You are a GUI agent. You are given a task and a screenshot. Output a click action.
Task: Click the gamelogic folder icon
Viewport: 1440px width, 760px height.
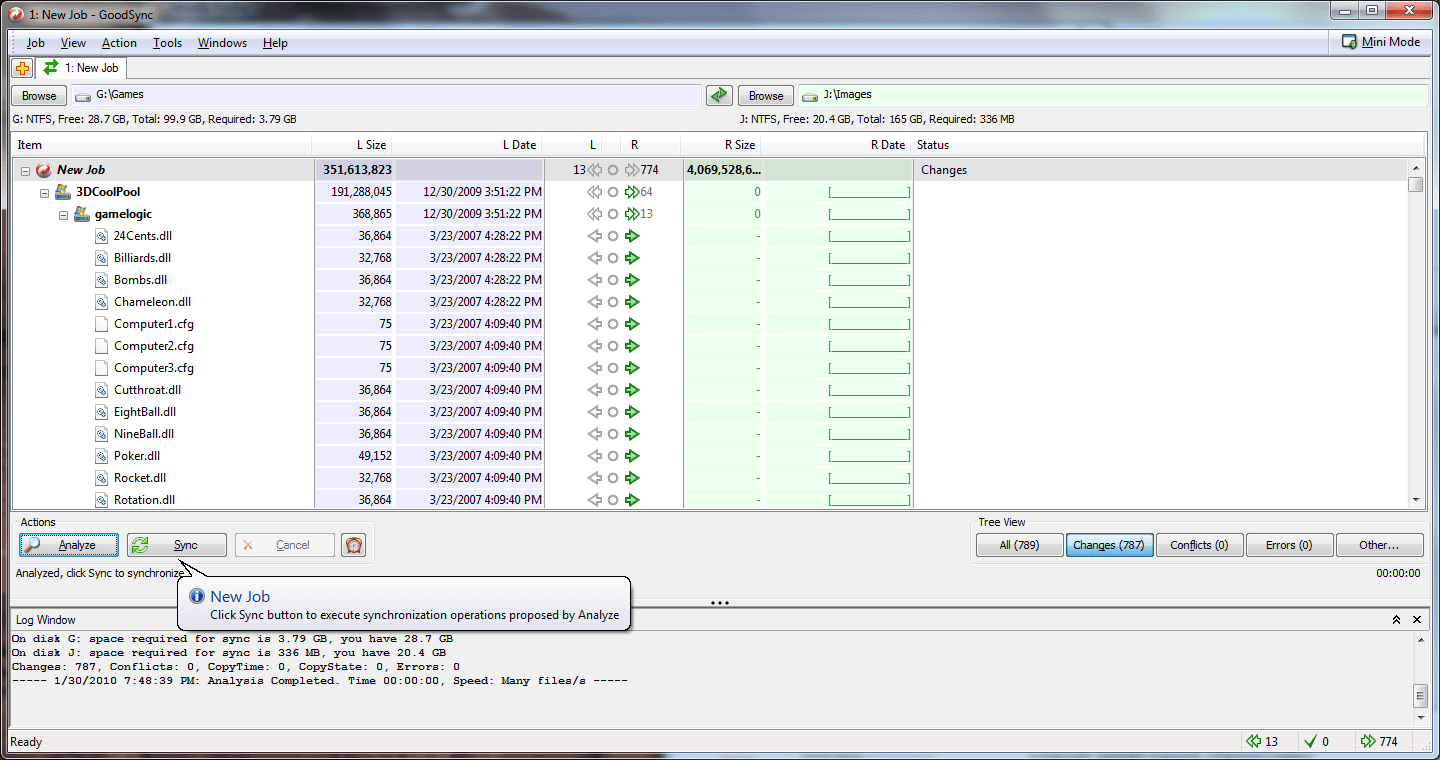point(82,214)
